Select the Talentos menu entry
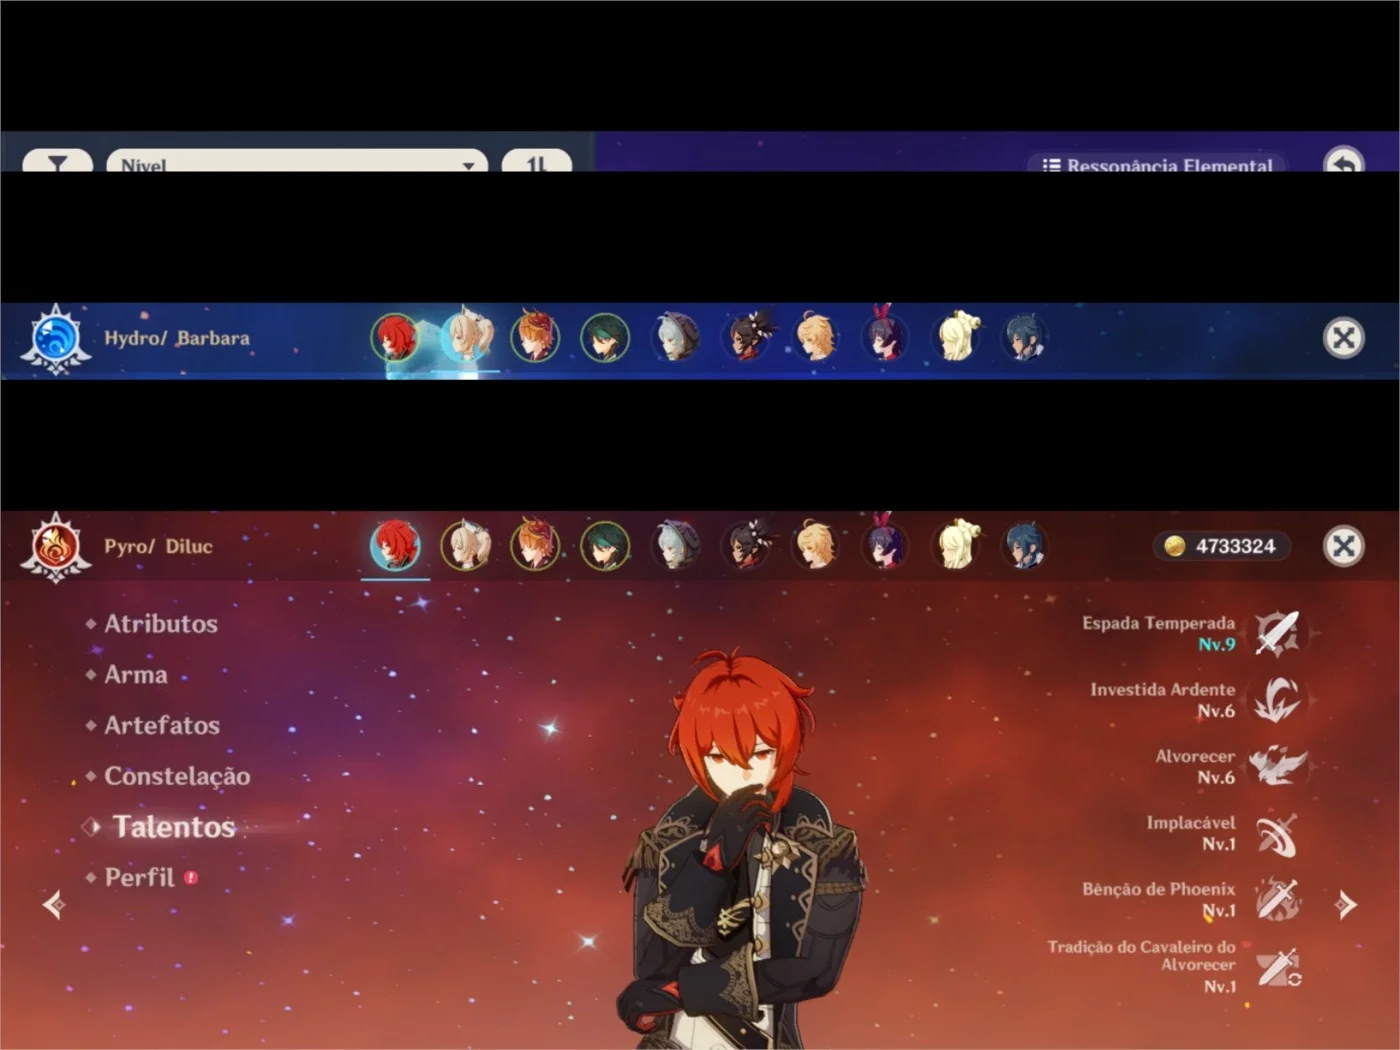Viewport: 1400px width, 1050px height. (173, 827)
